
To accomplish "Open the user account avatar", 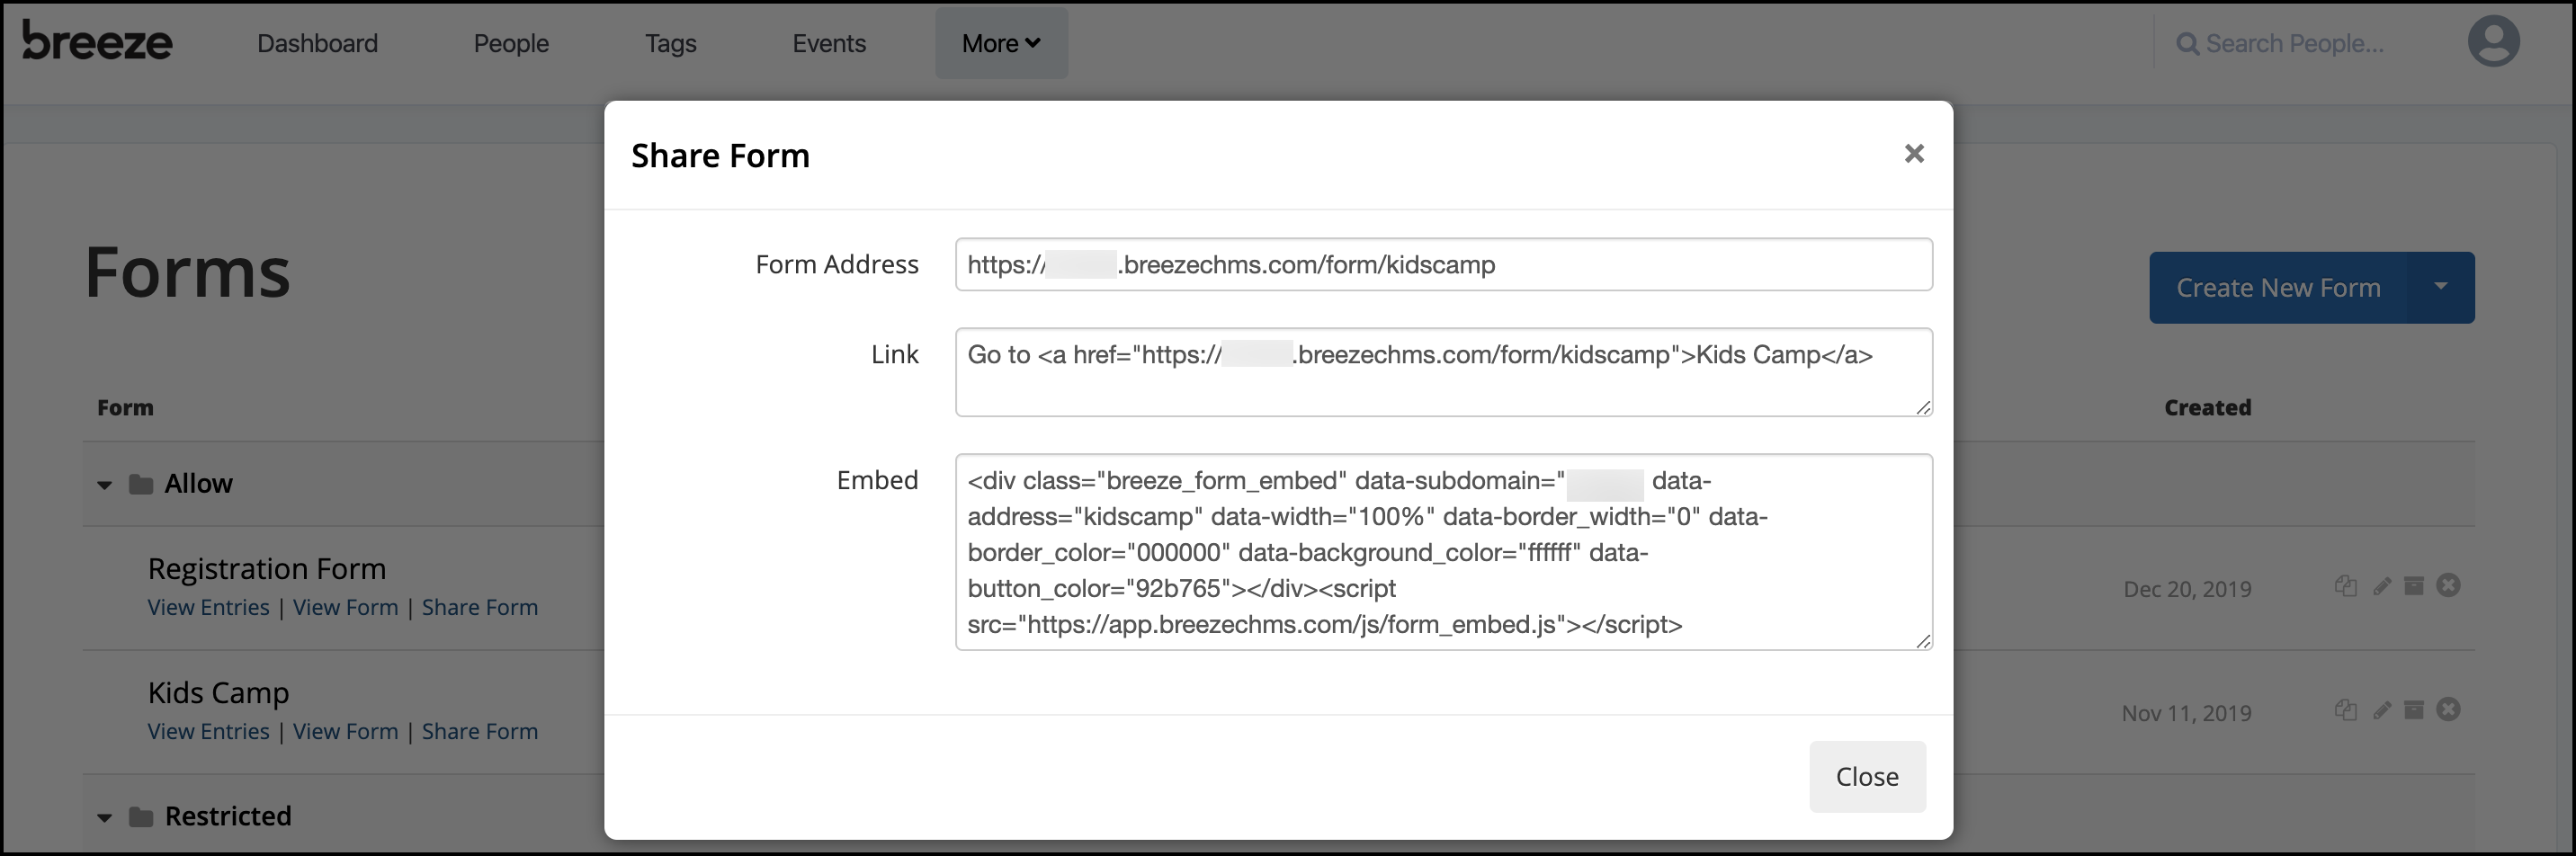I will [x=2493, y=41].
